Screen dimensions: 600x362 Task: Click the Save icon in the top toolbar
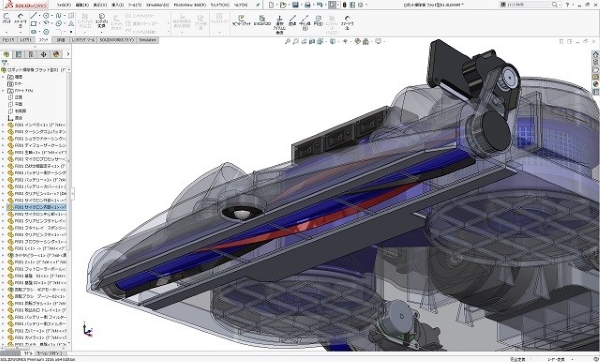(x=295, y=5)
